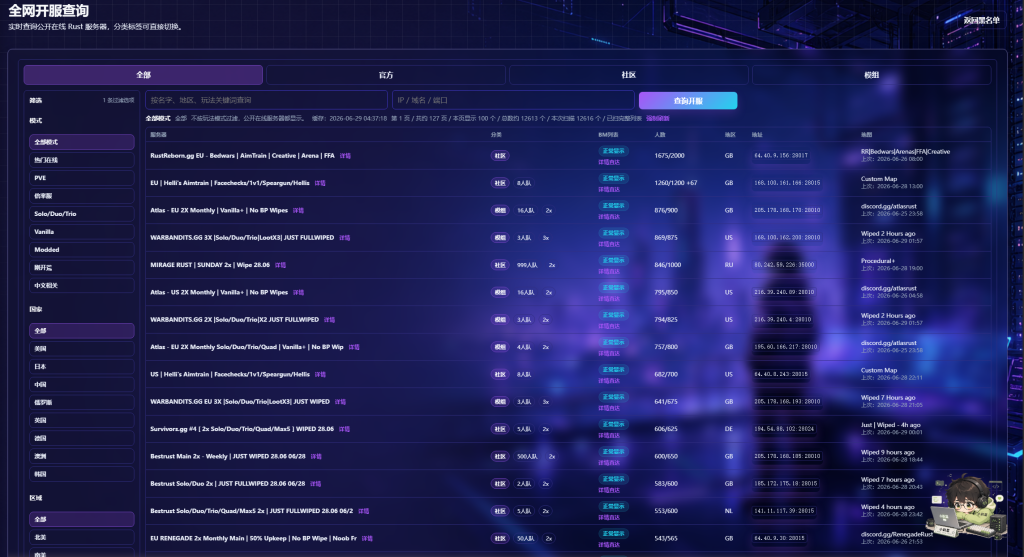Focus the IP / domain / port field
Viewport: 1024px width, 557px height.
point(513,100)
